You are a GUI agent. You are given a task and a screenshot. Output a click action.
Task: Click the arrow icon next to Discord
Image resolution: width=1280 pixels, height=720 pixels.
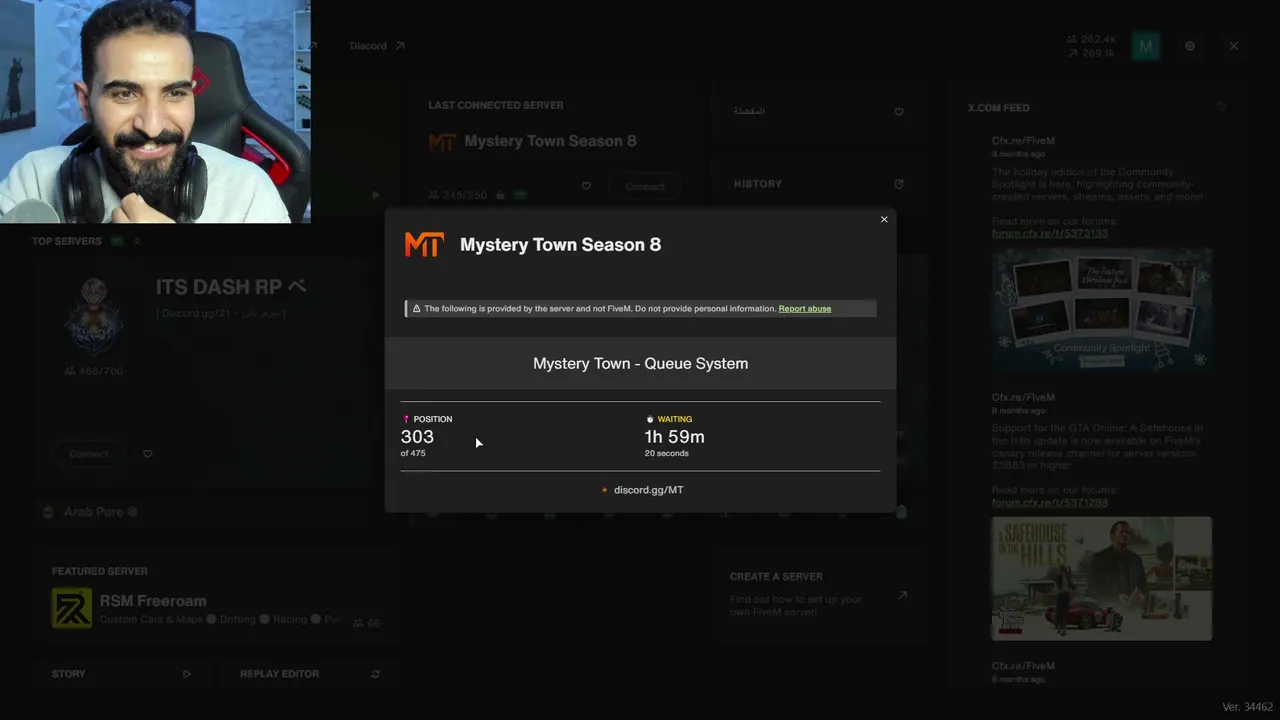click(400, 46)
